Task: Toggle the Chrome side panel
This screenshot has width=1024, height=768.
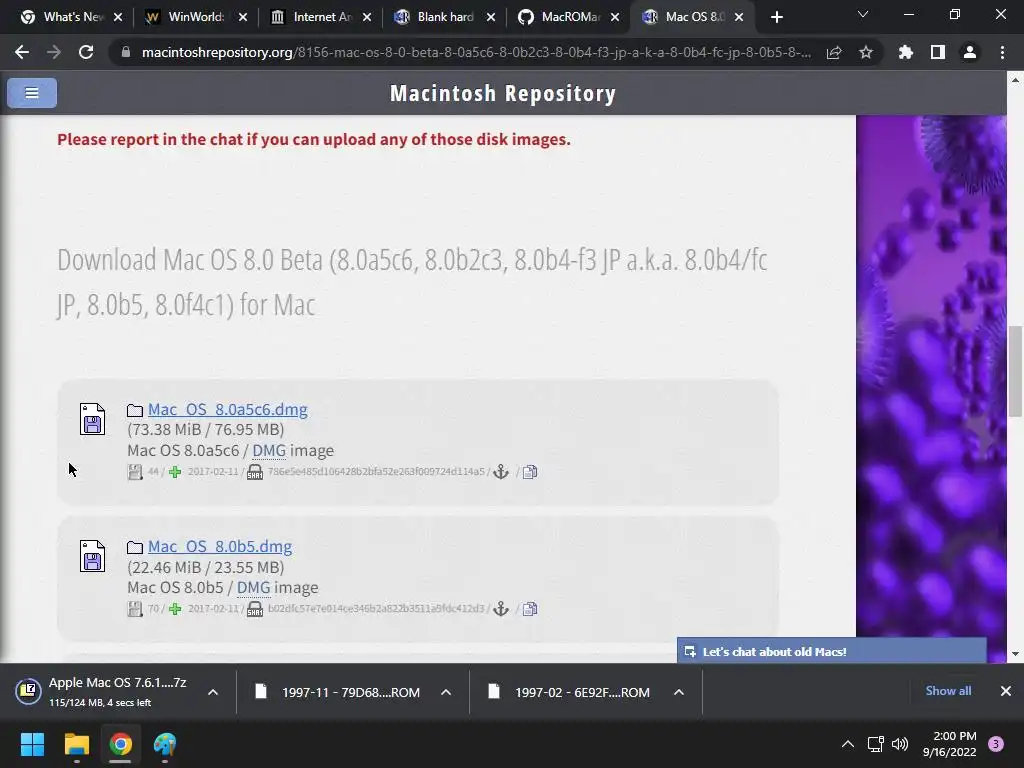Action: 938,52
